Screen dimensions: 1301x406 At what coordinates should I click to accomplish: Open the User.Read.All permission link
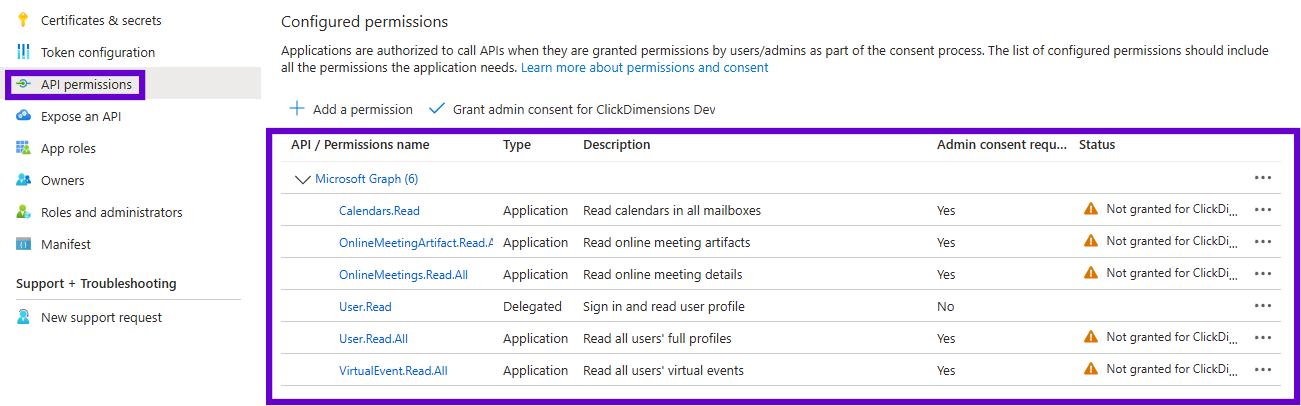click(373, 339)
